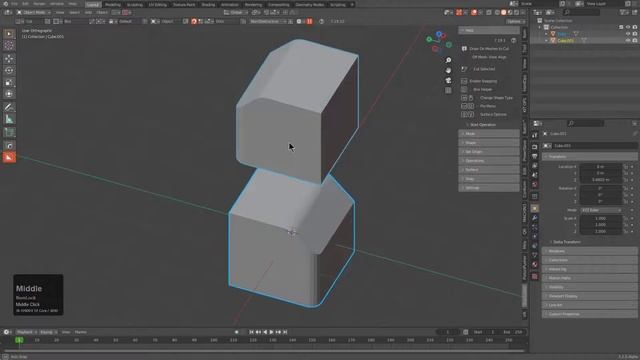Select Cube.001 row in outliner

coord(584,40)
